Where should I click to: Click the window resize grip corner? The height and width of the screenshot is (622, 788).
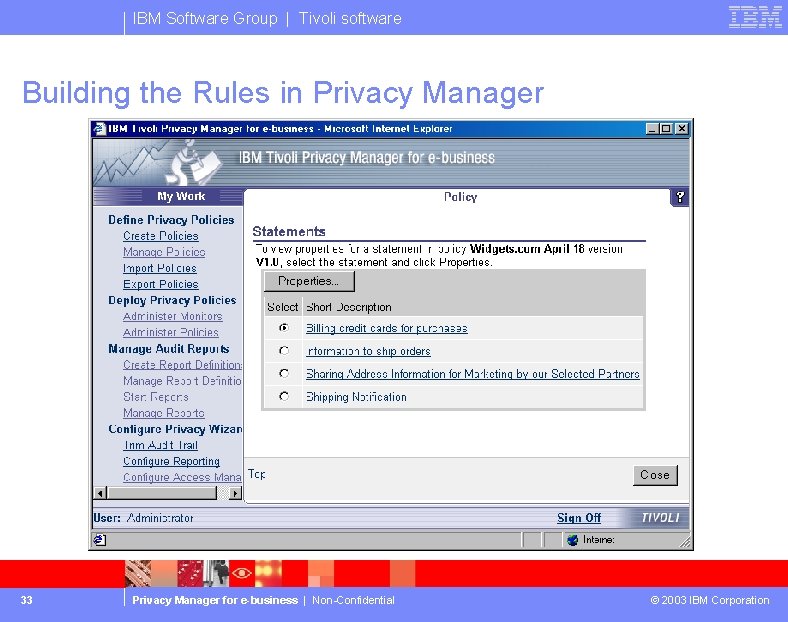(x=684, y=542)
